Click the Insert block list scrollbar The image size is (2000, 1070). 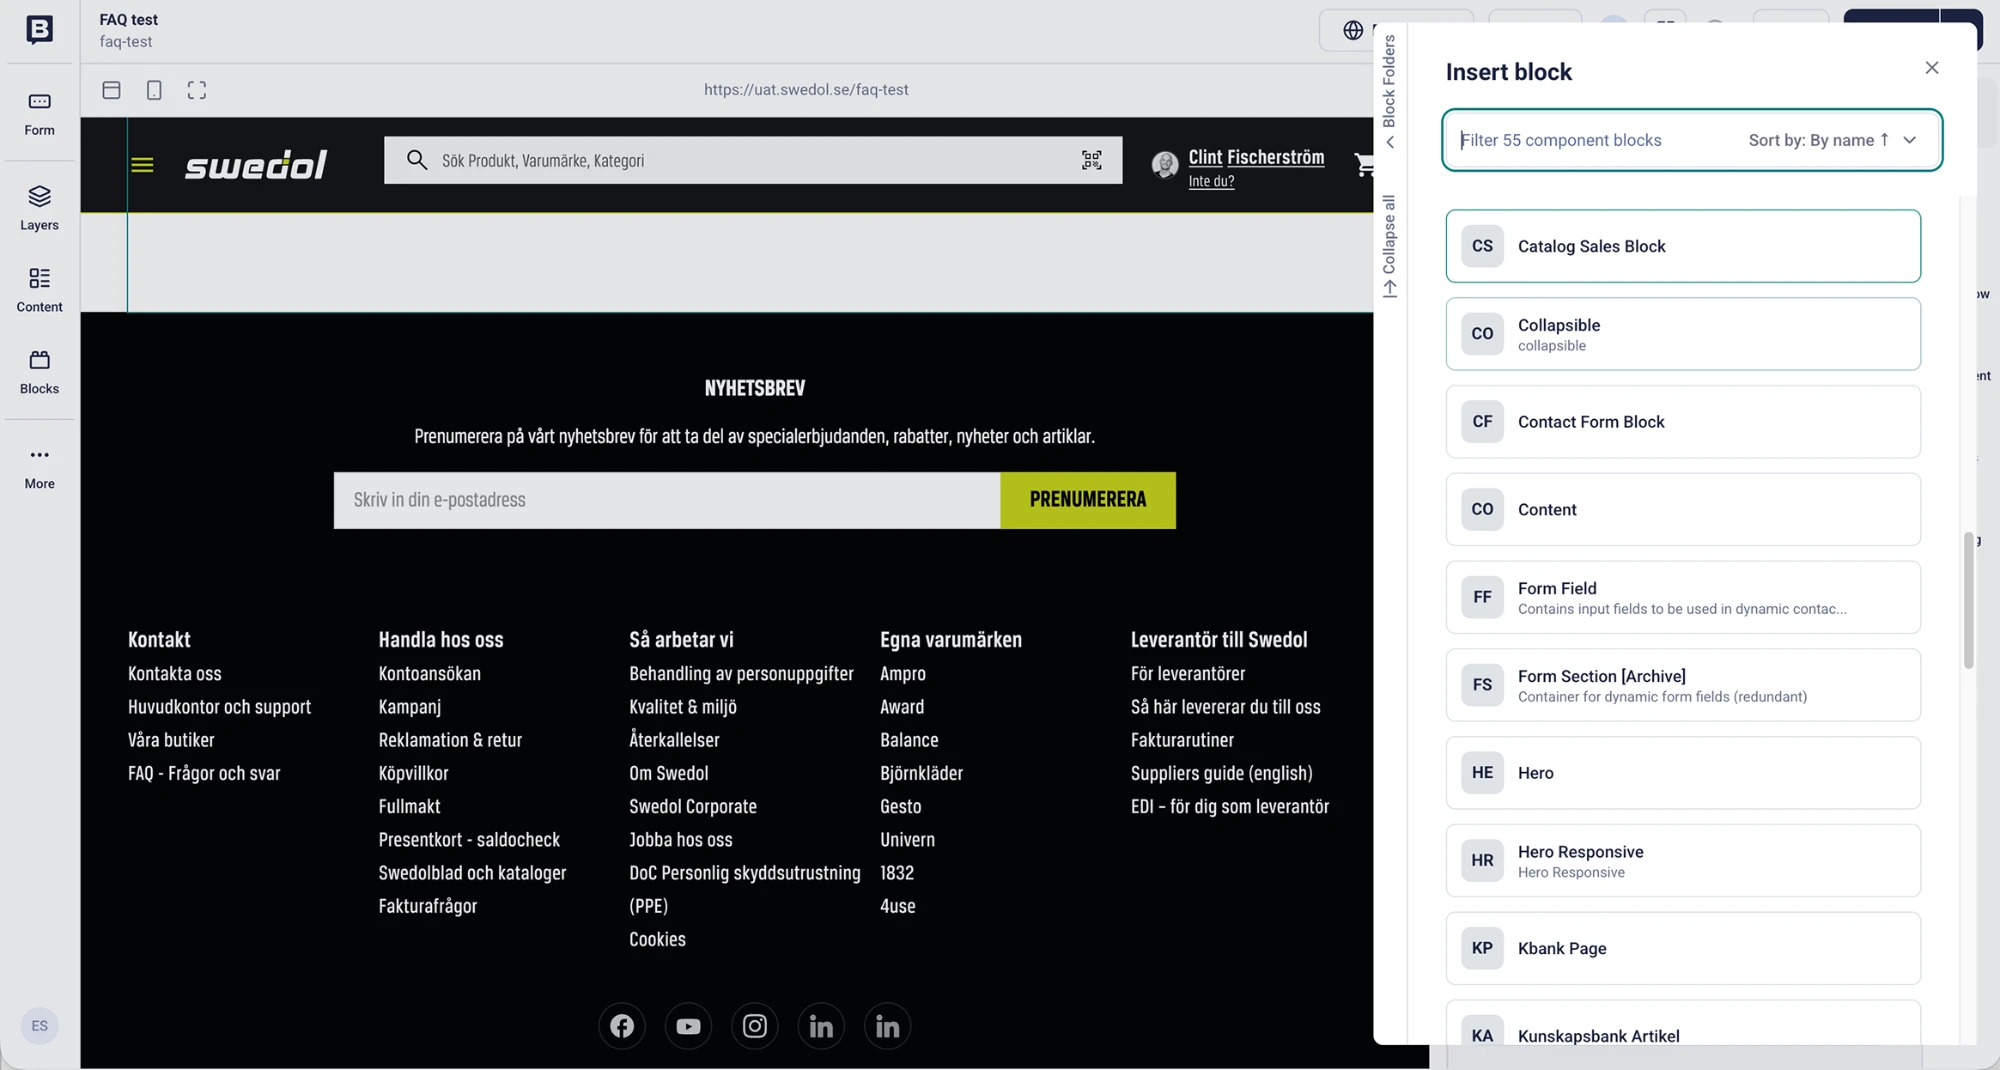coord(1968,600)
